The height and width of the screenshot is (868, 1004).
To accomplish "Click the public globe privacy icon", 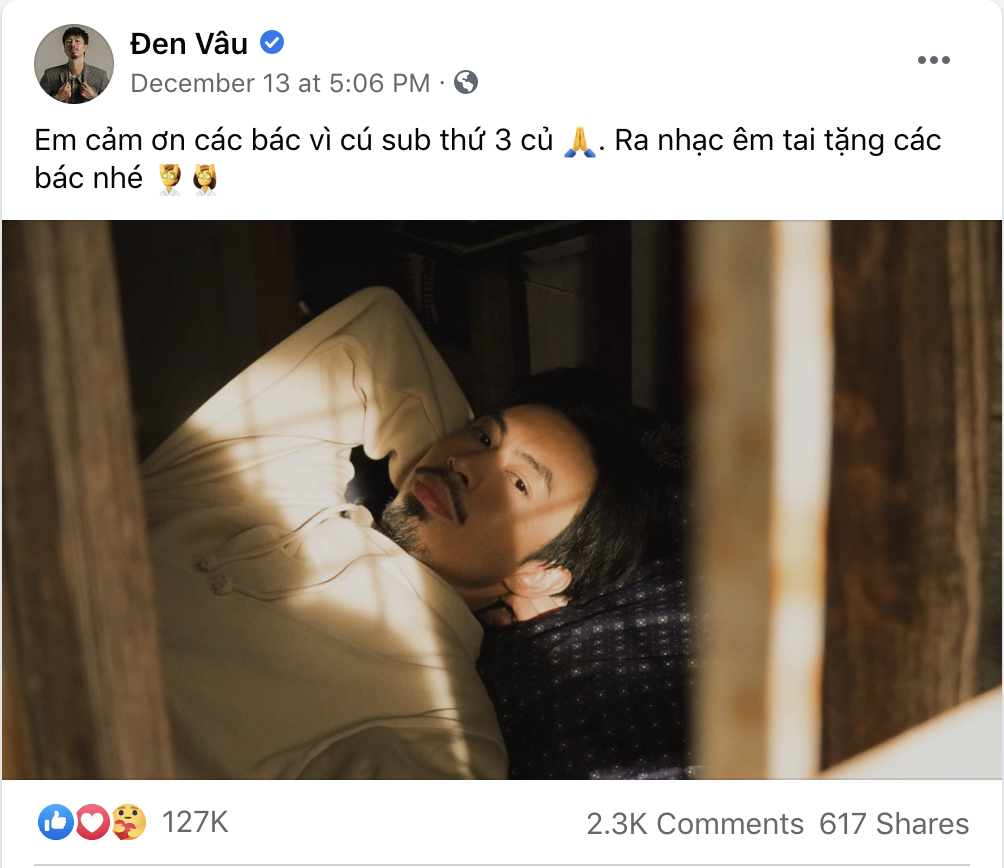I will 466,82.
